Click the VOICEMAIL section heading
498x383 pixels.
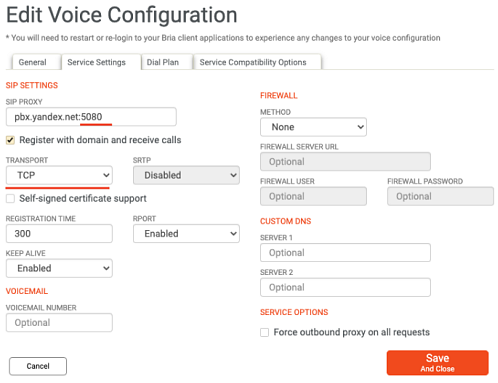pos(27,291)
